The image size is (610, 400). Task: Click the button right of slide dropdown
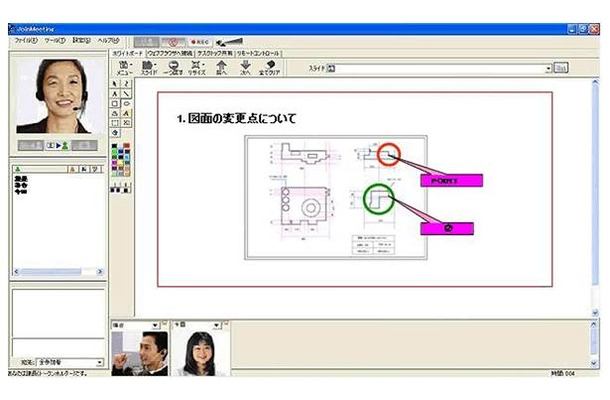(x=561, y=69)
